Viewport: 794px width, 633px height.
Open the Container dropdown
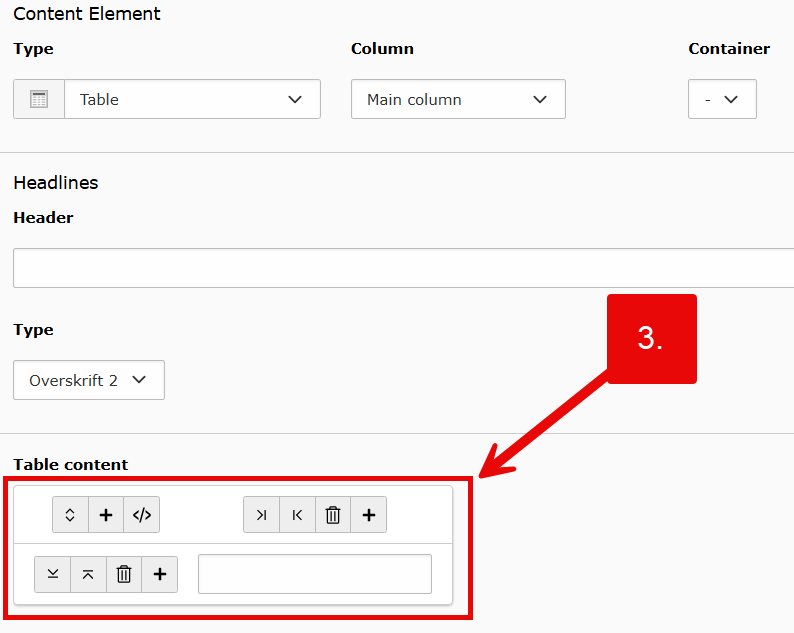point(722,100)
